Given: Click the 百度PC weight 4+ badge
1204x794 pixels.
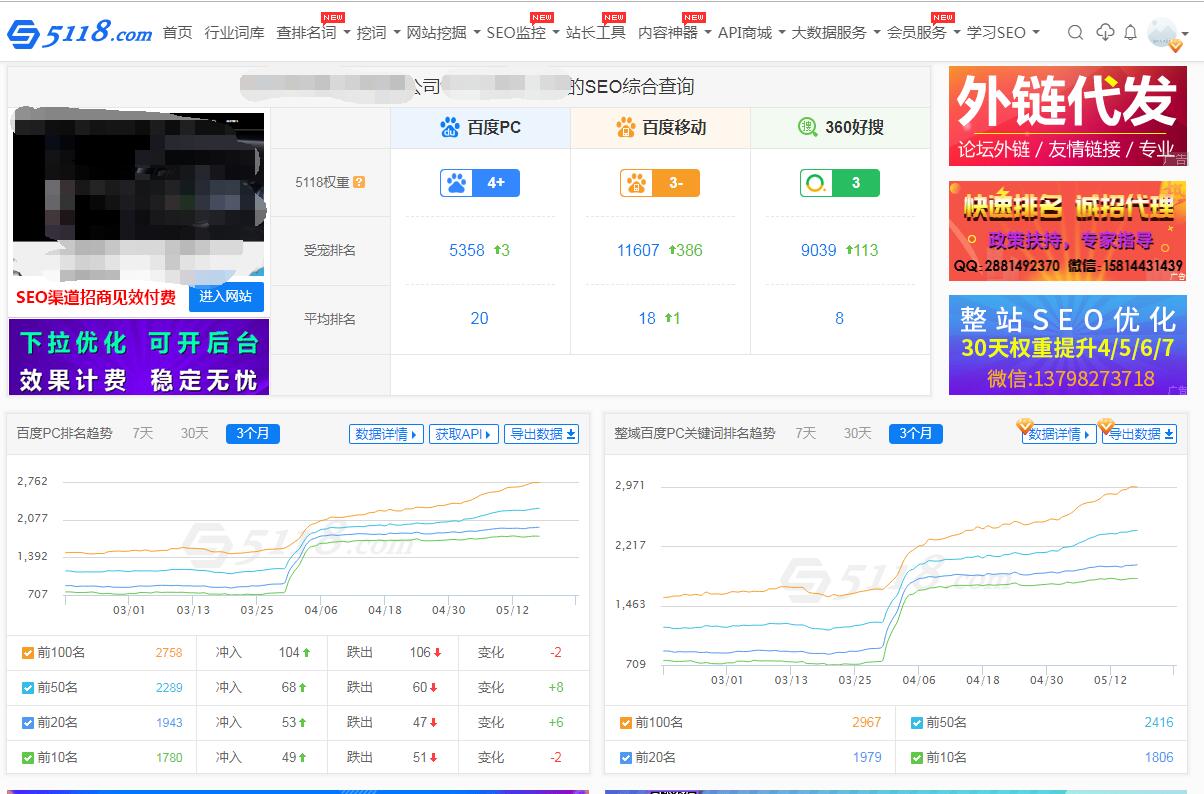Looking at the screenshot, I should tap(480, 183).
